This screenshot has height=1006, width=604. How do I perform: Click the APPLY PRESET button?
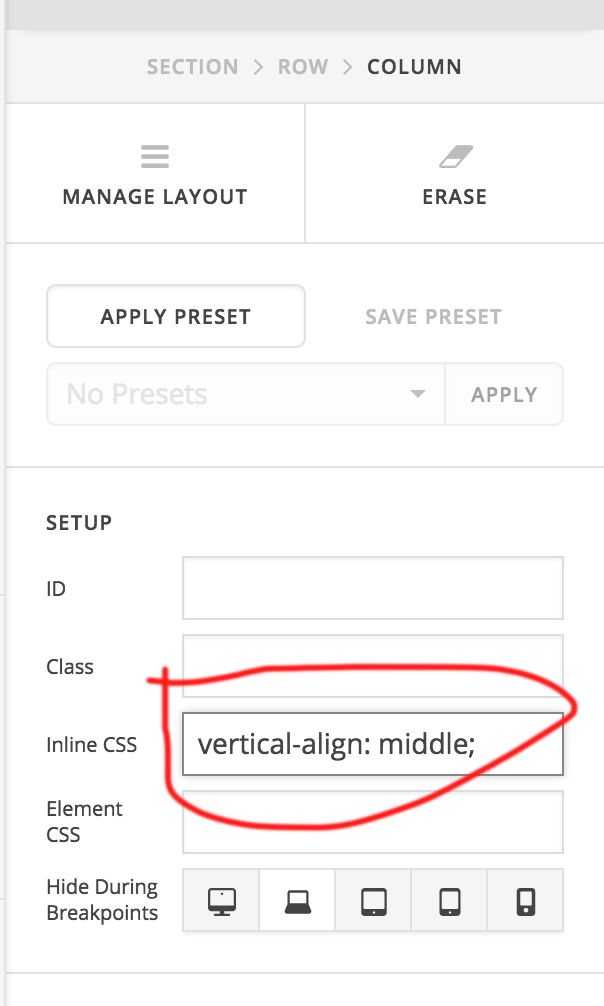click(x=176, y=316)
